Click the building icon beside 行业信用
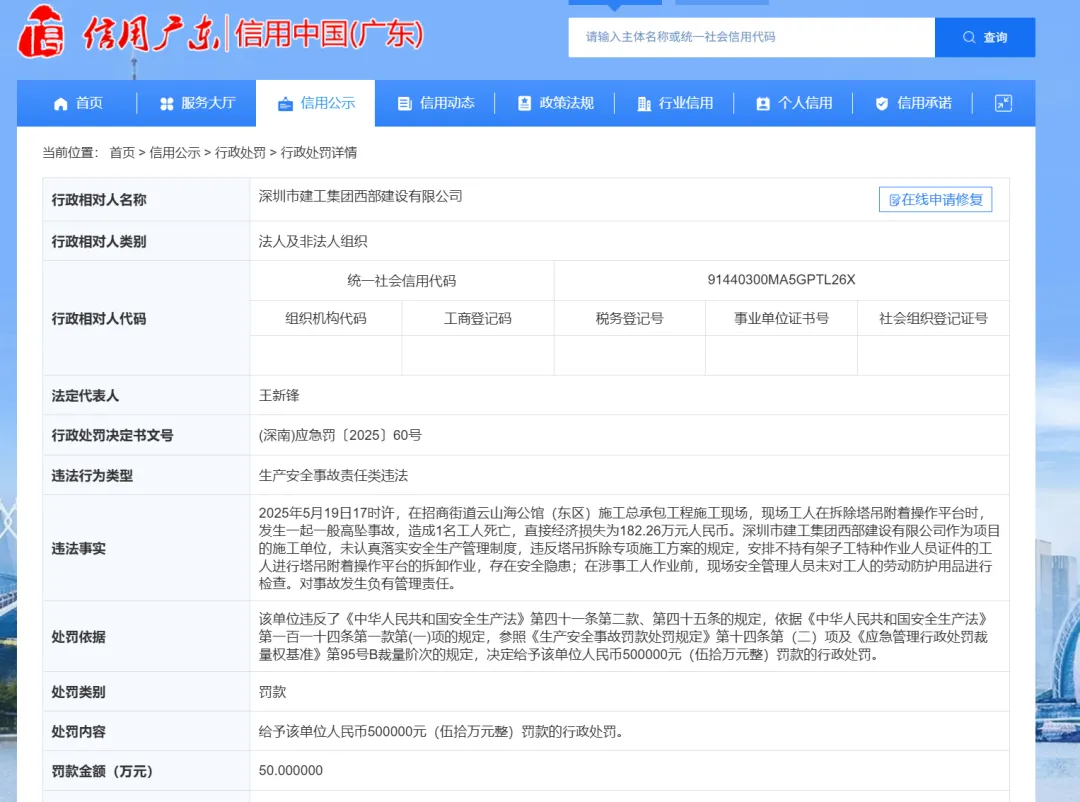The image size is (1080, 802). click(644, 103)
